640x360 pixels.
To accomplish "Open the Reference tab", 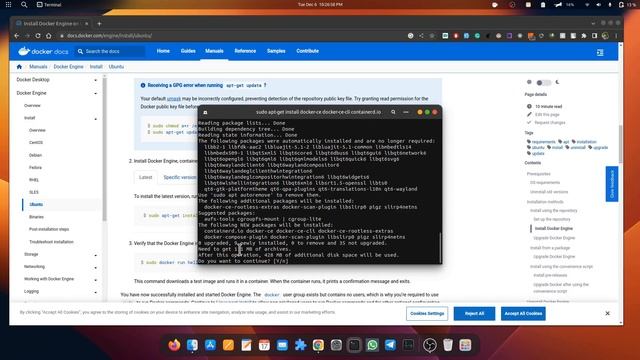I will (245, 51).
